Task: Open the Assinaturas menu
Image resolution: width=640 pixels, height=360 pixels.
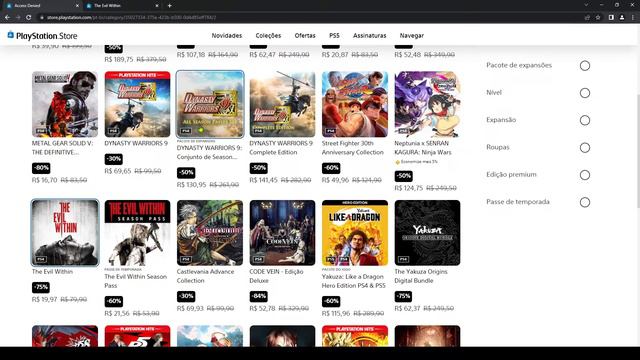Action: pyautogui.click(x=369, y=36)
